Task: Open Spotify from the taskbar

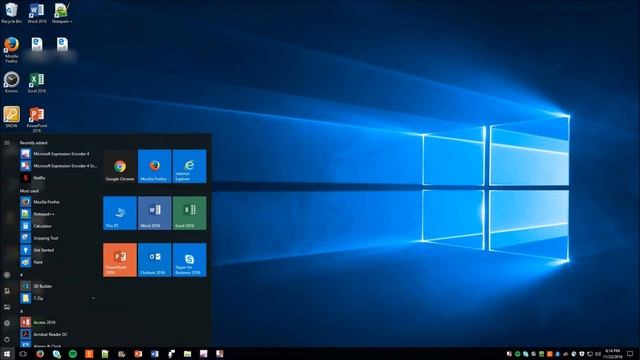Action: (x=73, y=354)
